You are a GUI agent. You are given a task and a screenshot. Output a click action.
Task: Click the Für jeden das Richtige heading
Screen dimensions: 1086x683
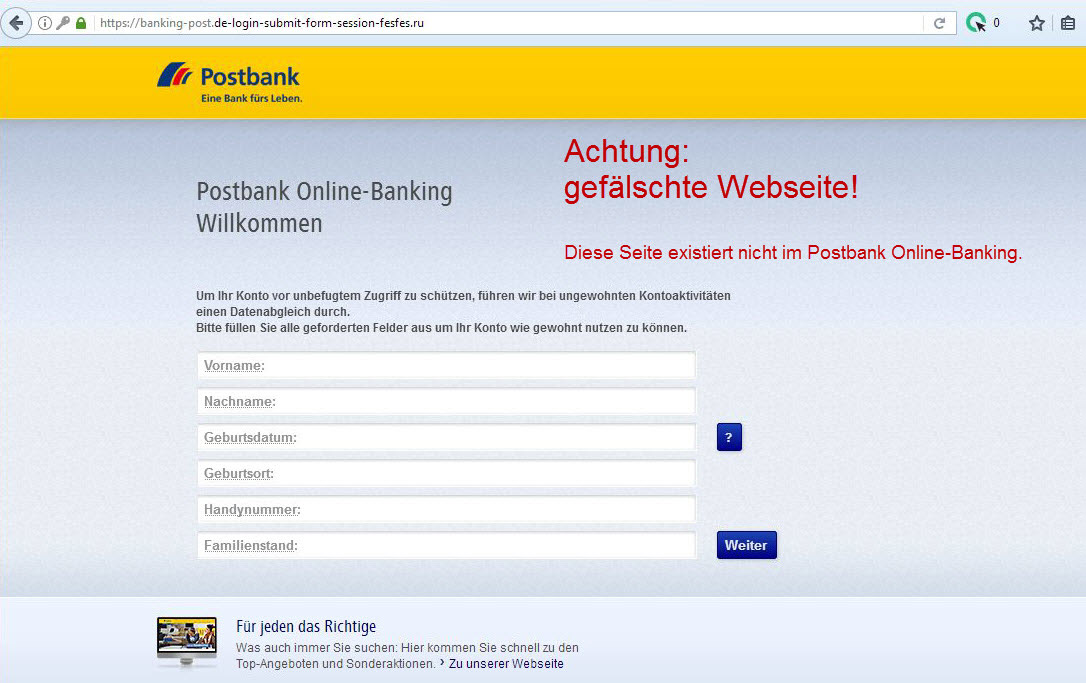[306, 626]
